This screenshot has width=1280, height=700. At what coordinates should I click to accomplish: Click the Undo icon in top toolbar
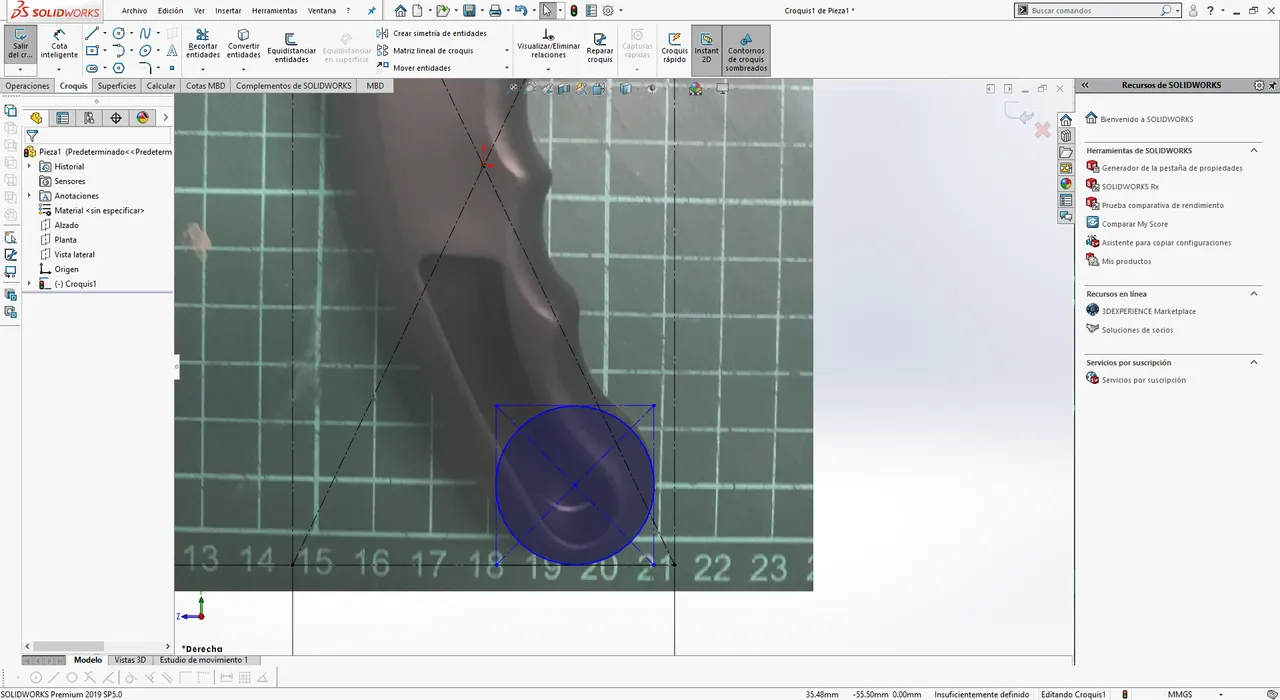(x=519, y=10)
